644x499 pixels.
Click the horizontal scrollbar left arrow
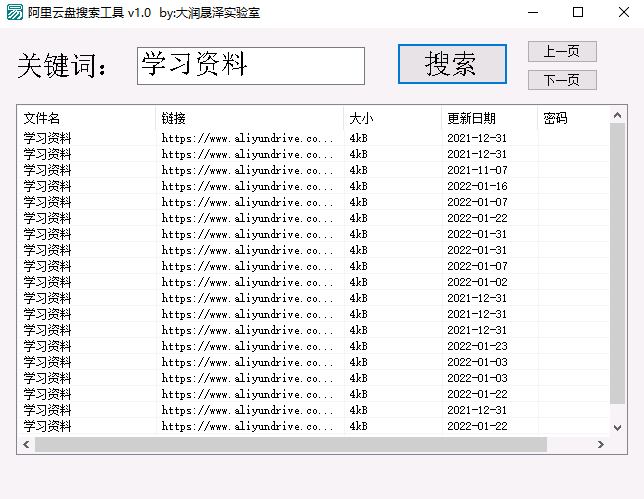(26, 444)
